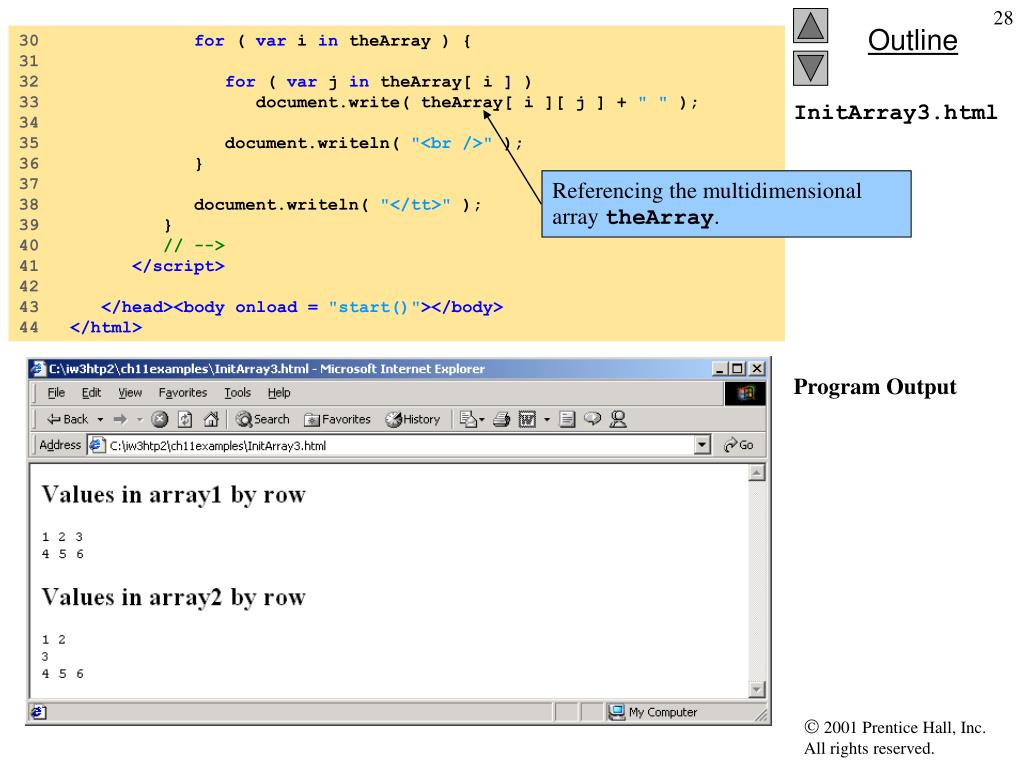This screenshot has height=768, width=1024.
Task: Click the Windows logo throbber
Action: click(745, 393)
